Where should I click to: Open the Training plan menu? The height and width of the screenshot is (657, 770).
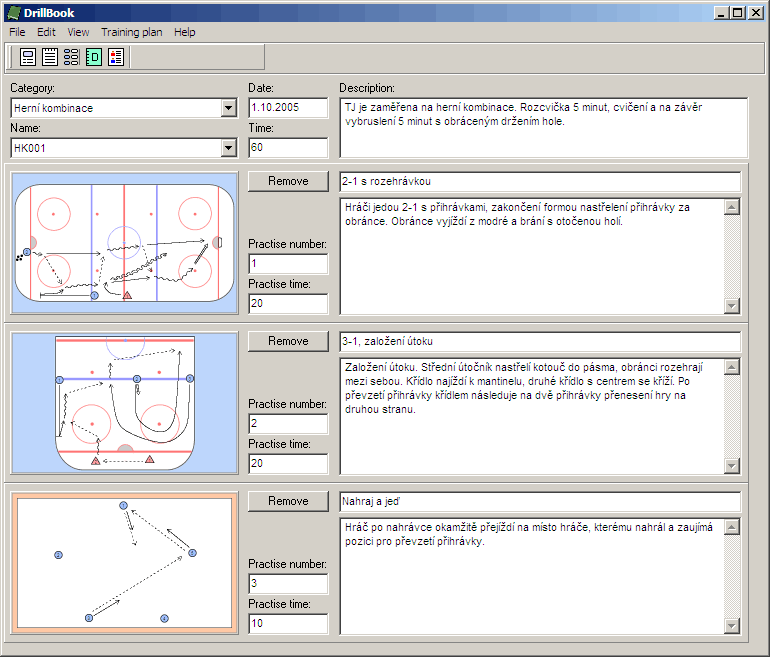(x=131, y=32)
